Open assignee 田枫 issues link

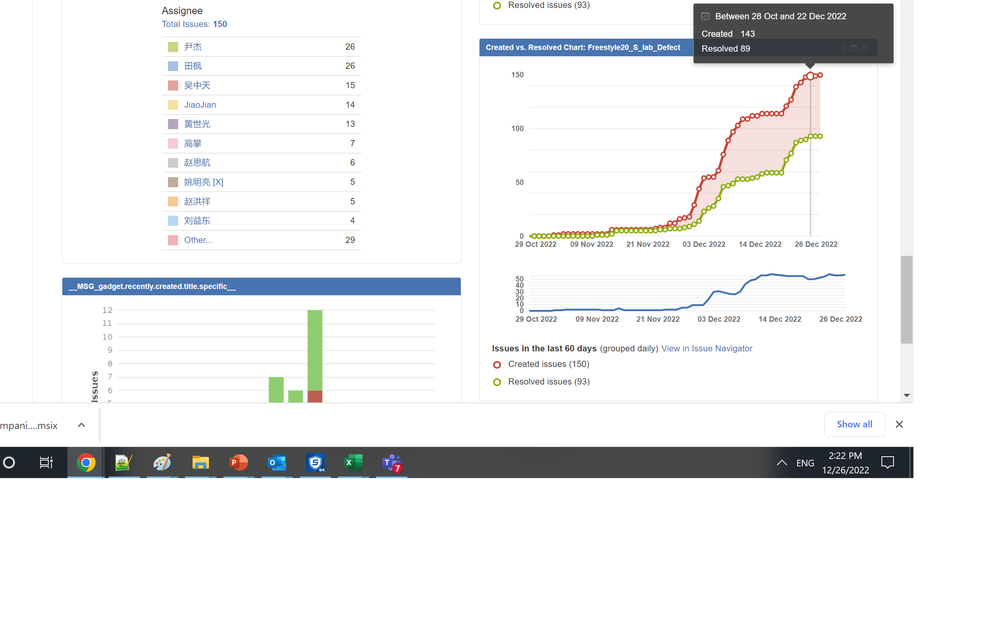point(193,66)
